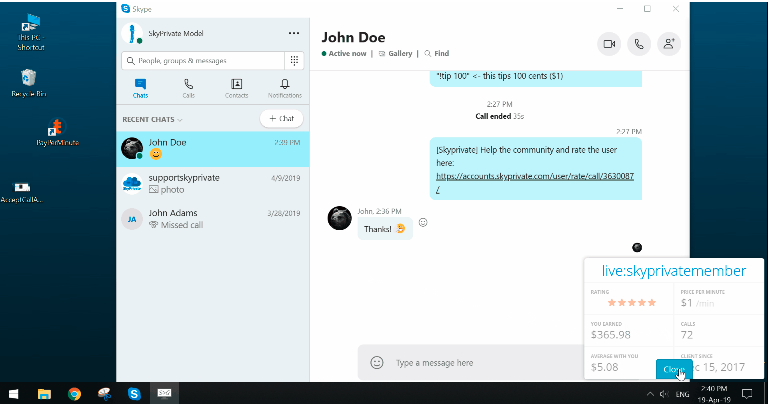Open the emoji picker in message box
This screenshot has width=773, height=406.
pyautogui.click(x=377, y=363)
